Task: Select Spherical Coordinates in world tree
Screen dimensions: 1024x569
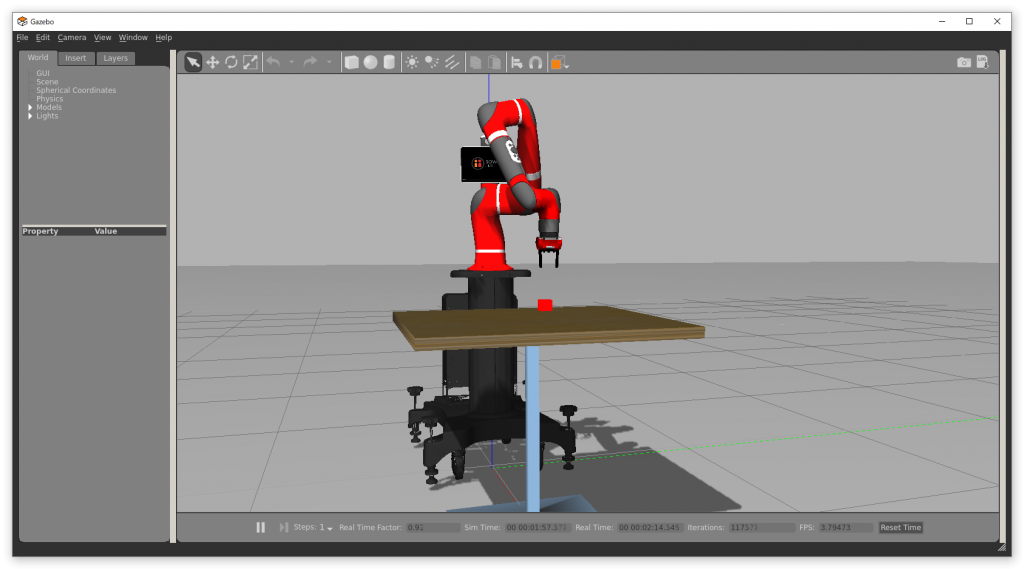Action: click(x=76, y=90)
